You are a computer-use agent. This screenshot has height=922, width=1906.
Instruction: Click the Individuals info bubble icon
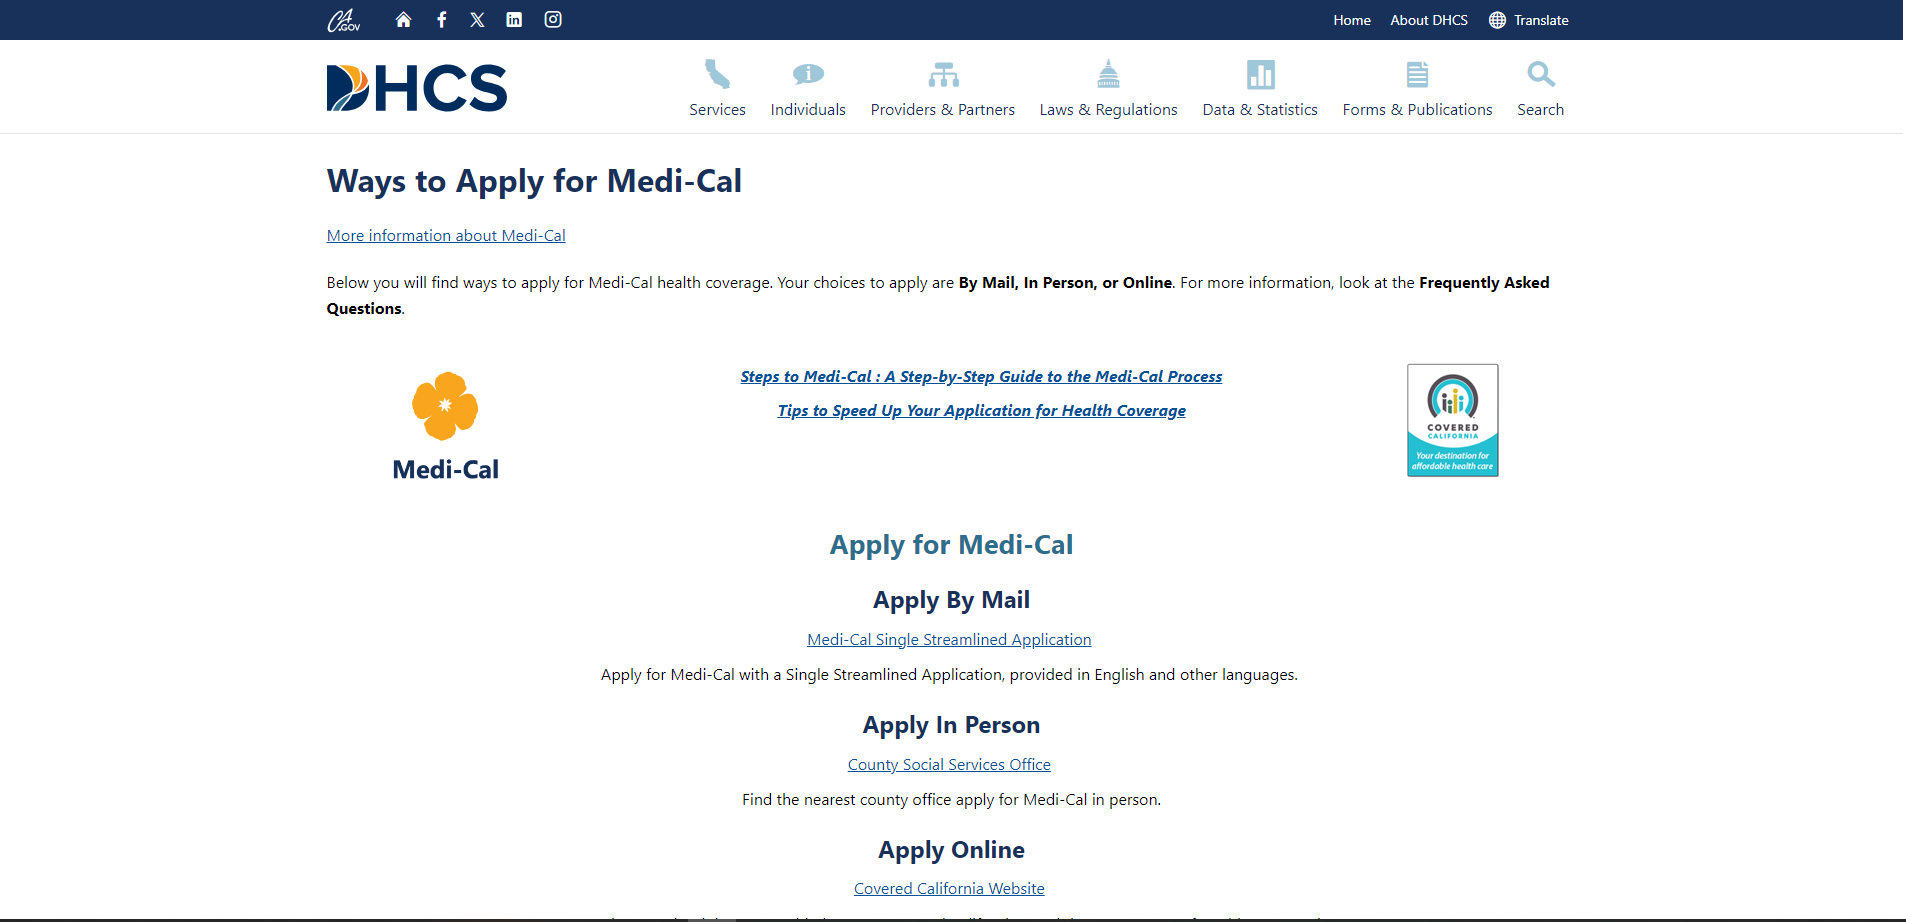808,74
